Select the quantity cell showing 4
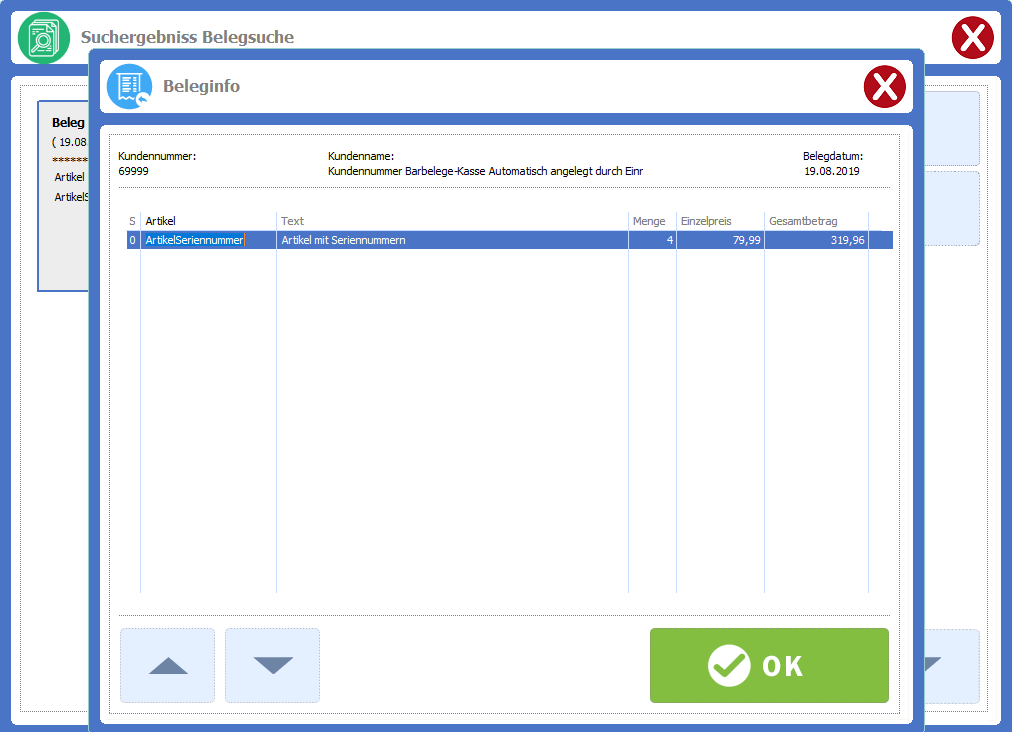 [x=652, y=240]
